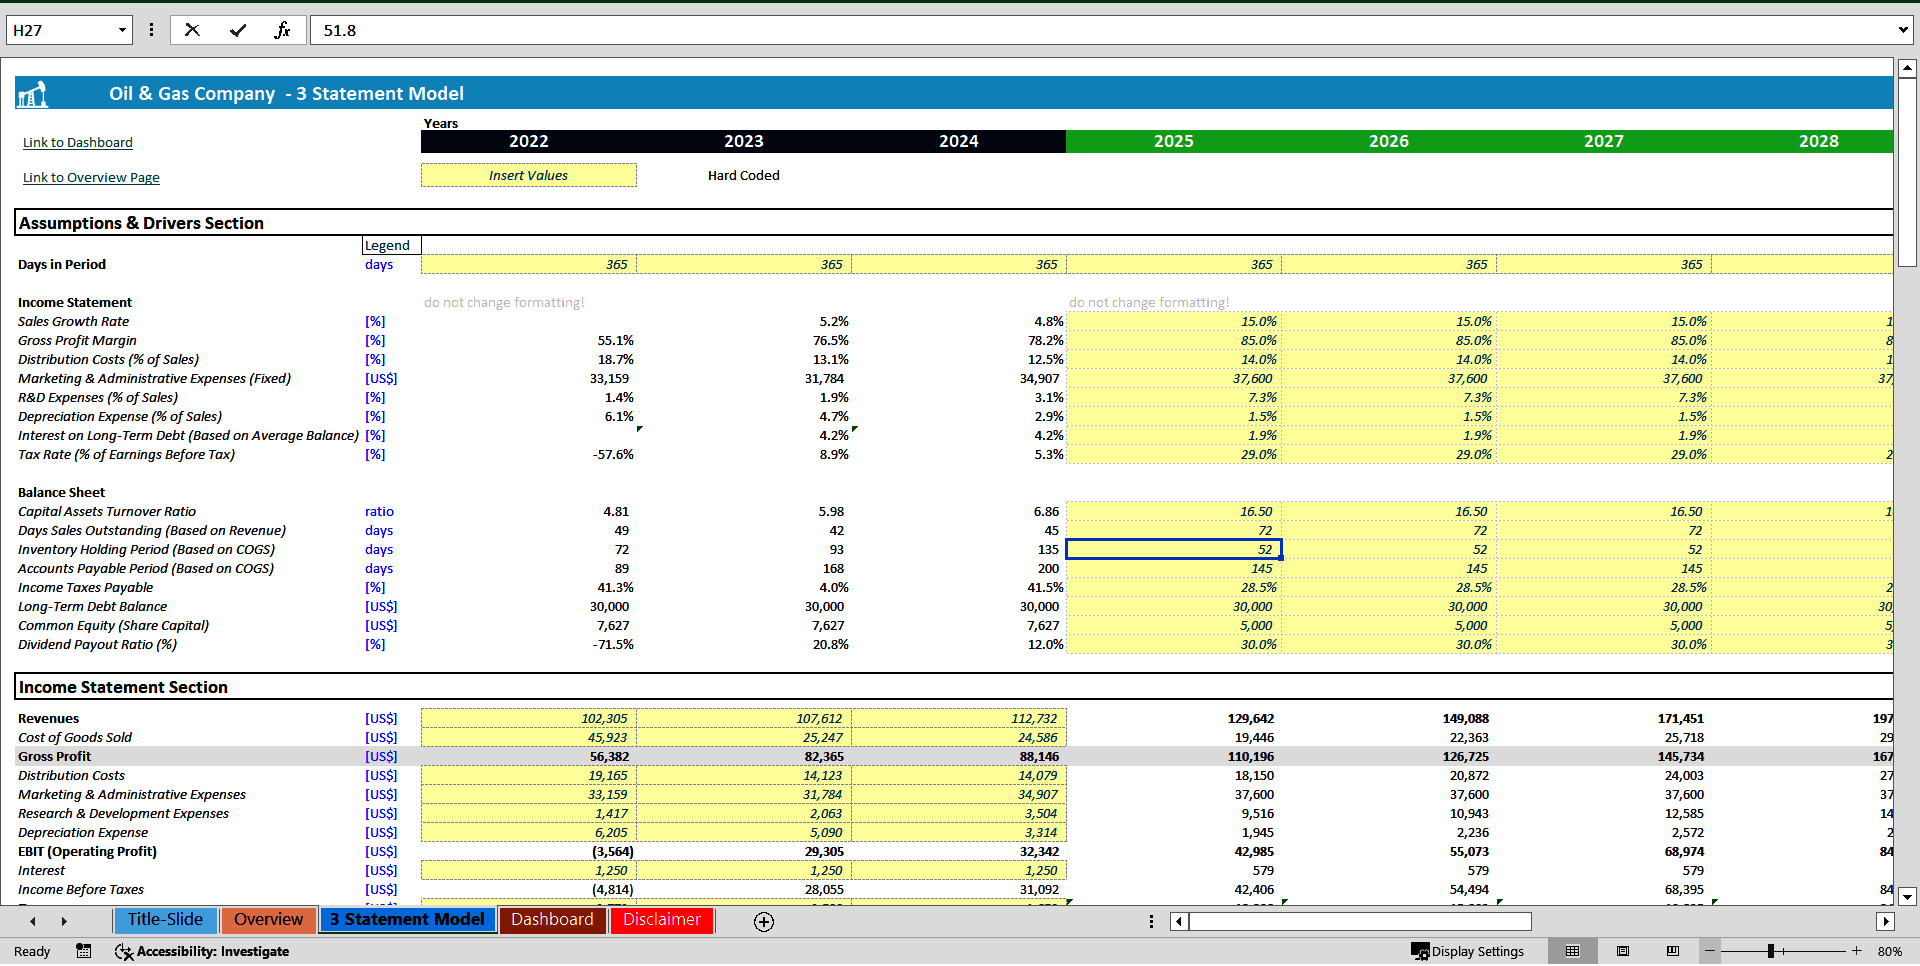This screenshot has width=1920, height=966.
Task: Cancel the formula bar entry
Action: pyautogui.click(x=192, y=30)
